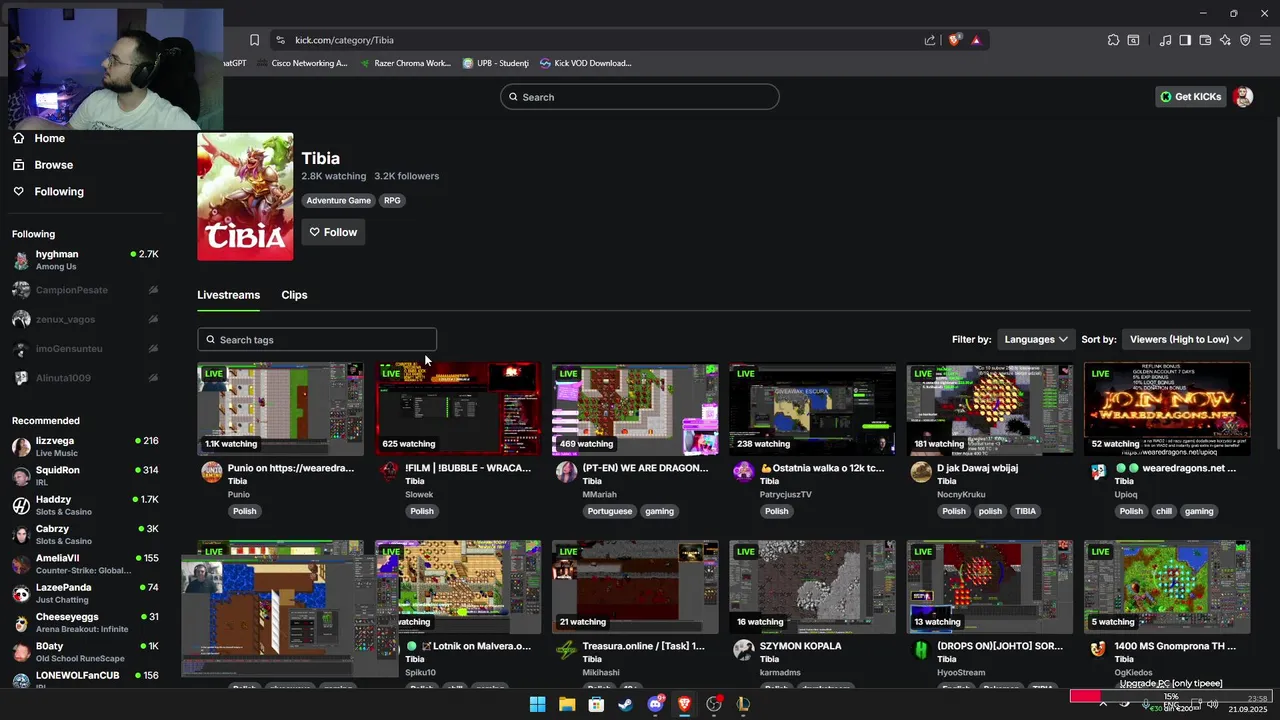
Task: Open the Viewers (High to Low) sort dropdown
Action: [1186, 339]
